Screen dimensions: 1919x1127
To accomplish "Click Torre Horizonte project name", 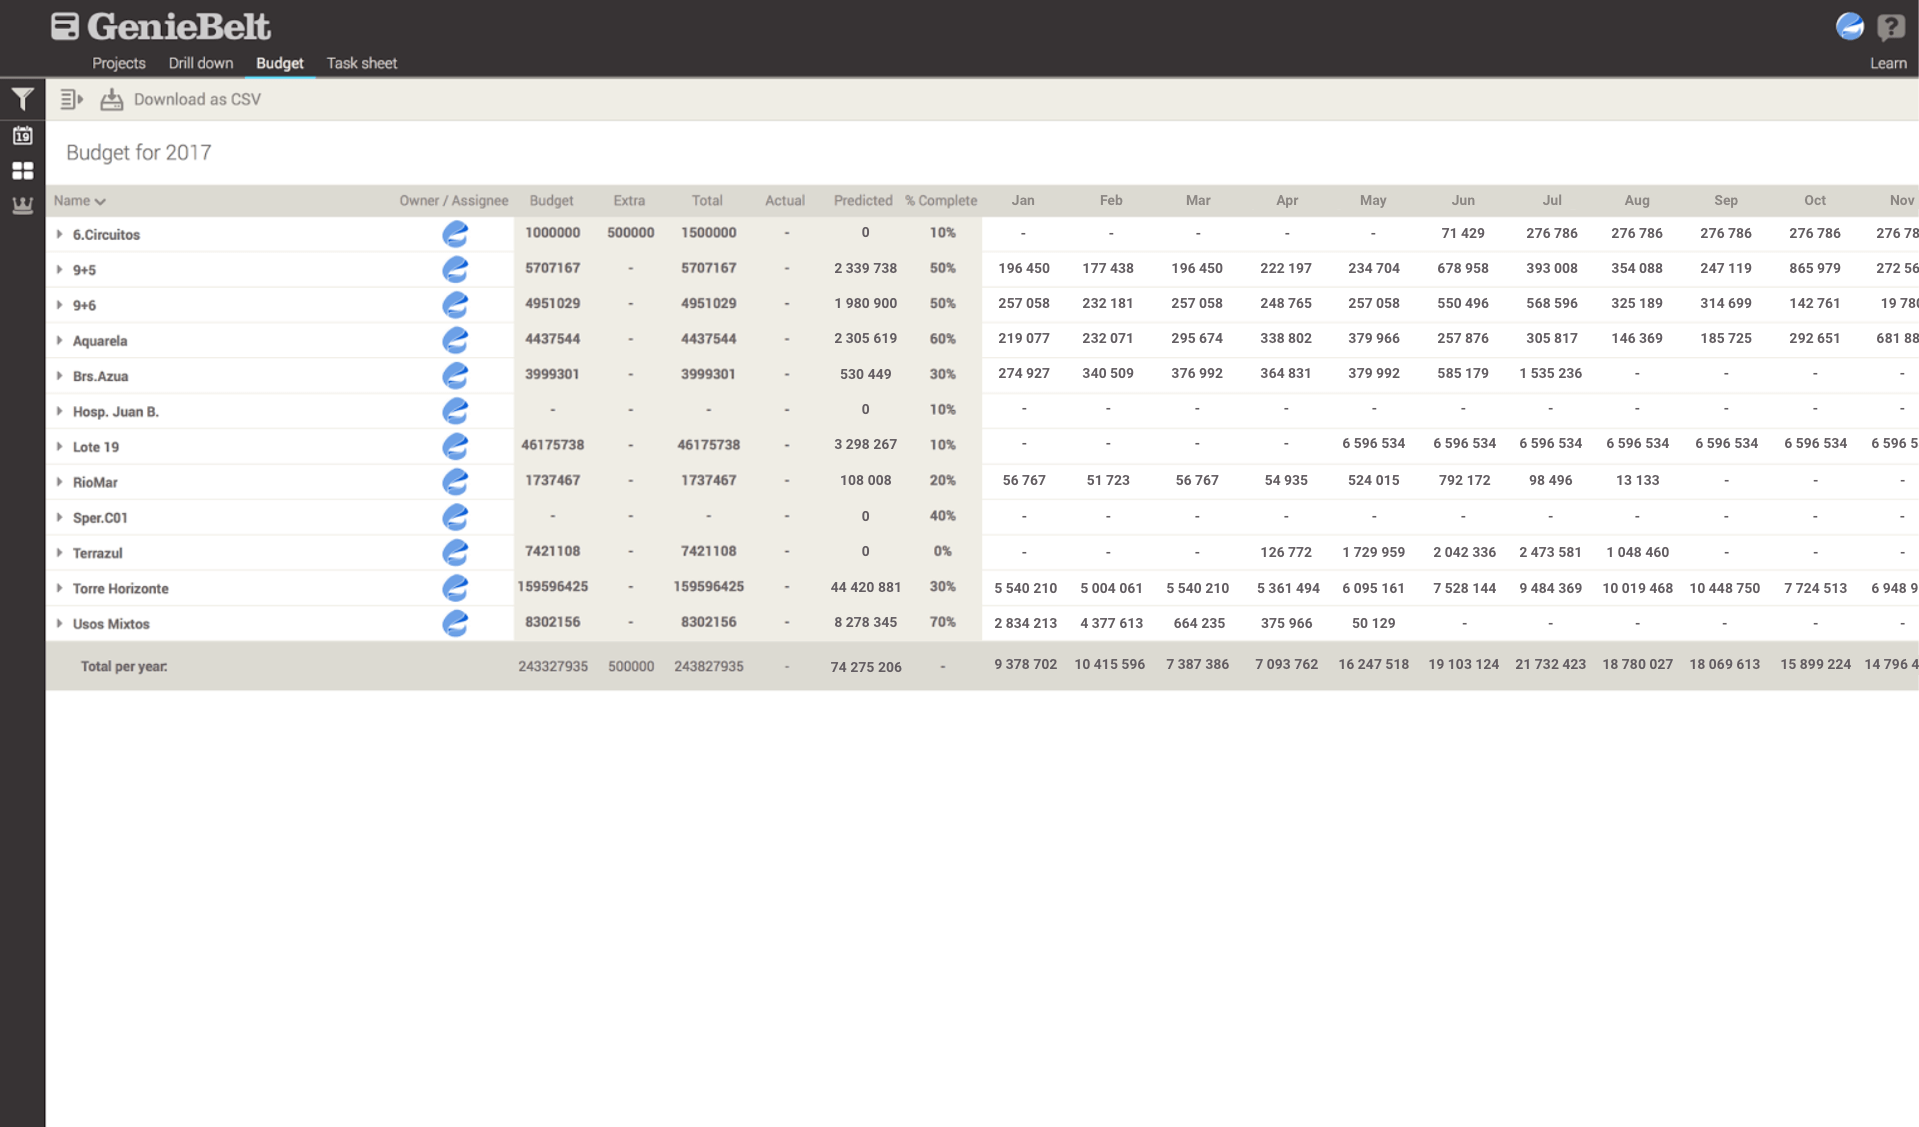I will point(121,589).
